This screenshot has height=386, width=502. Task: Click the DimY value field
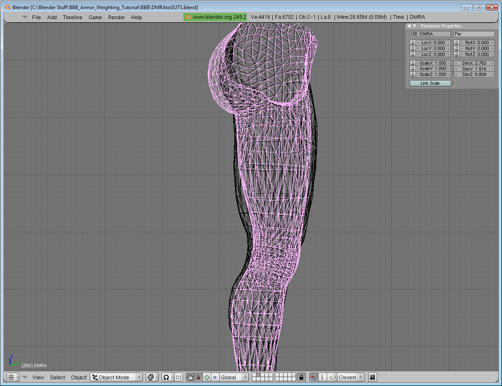tap(474, 69)
